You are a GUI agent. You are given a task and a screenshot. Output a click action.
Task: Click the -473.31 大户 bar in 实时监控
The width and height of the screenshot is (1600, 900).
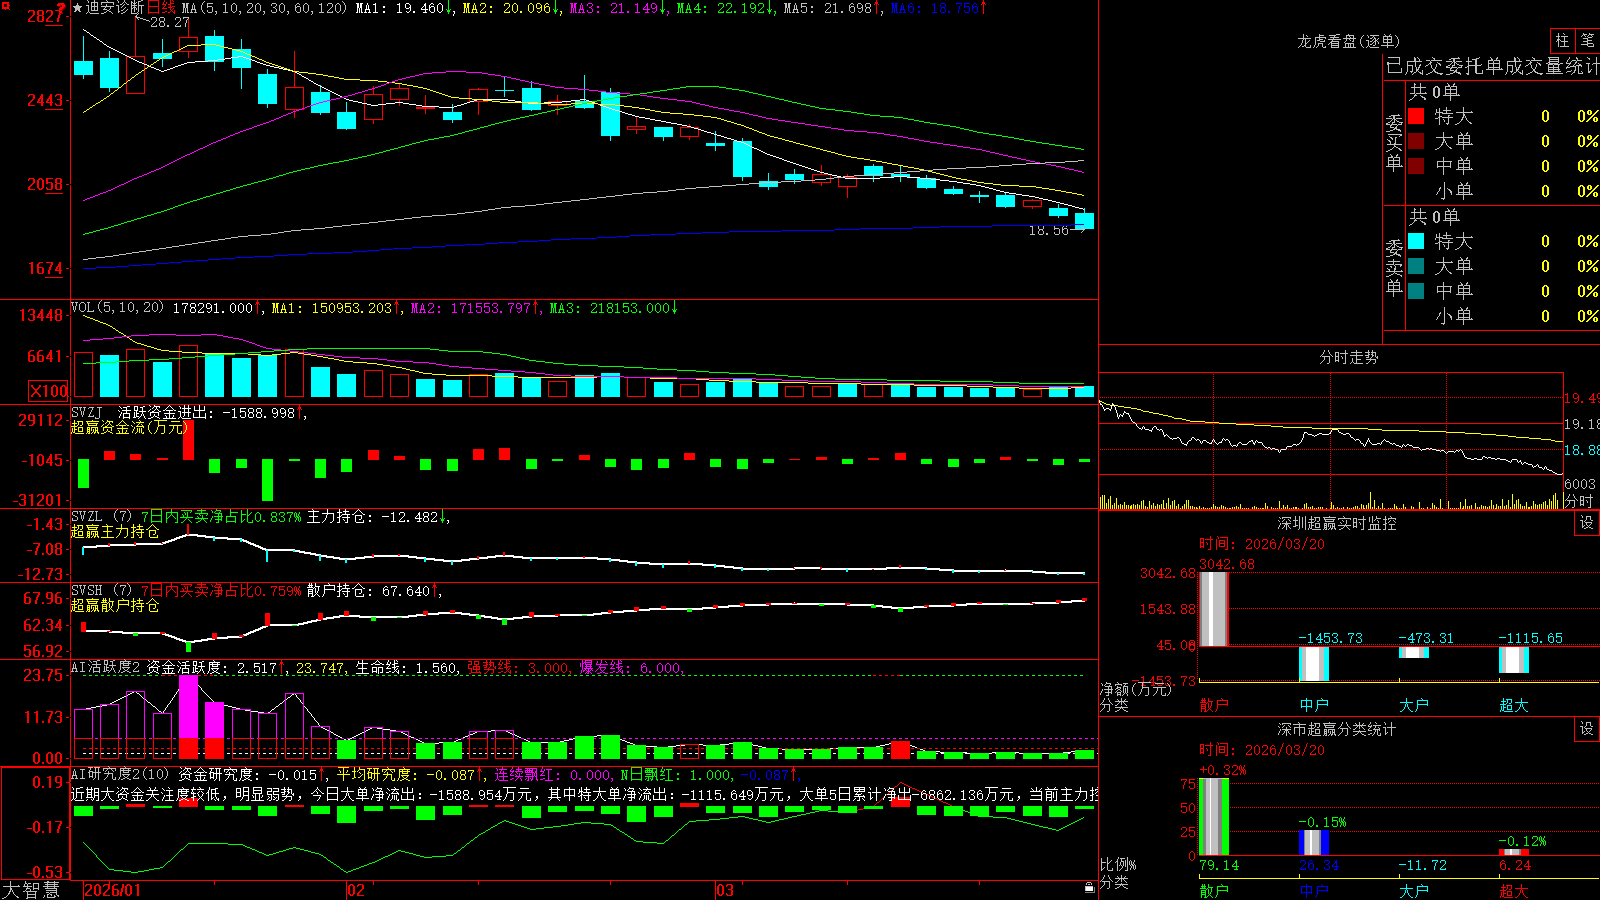(x=1414, y=652)
